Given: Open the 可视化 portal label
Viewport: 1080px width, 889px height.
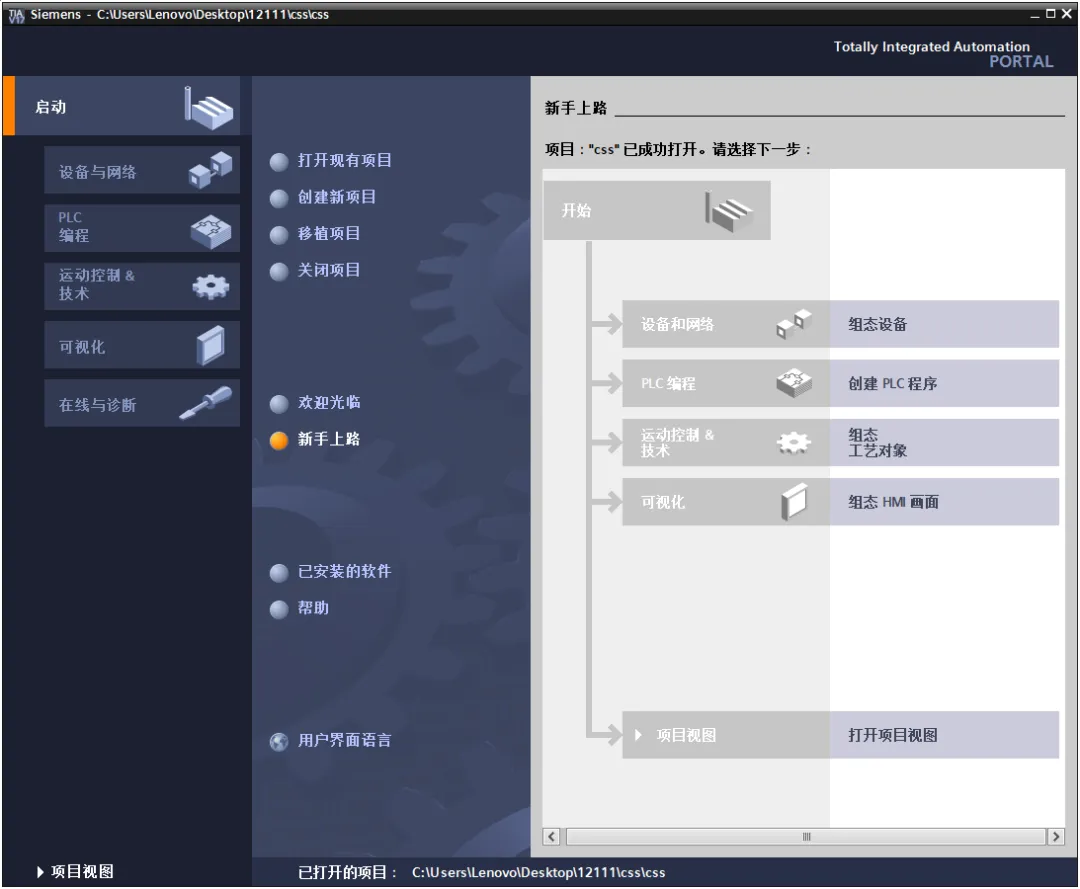Looking at the screenshot, I should pyautogui.click(x=82, y=347).
